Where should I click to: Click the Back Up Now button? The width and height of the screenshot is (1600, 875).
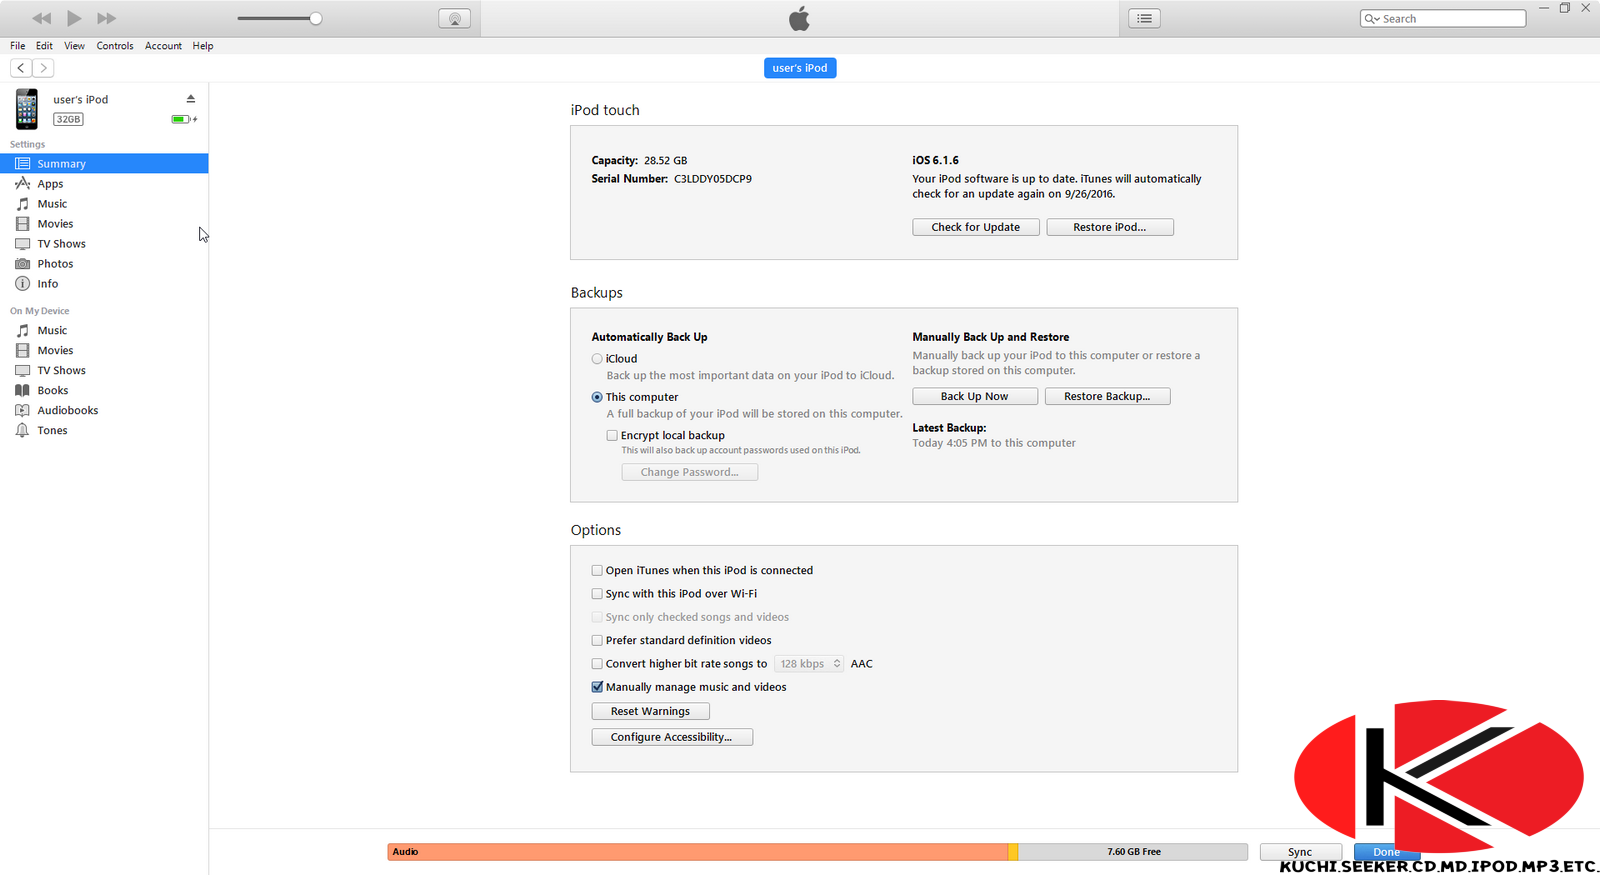click(975, 396)
